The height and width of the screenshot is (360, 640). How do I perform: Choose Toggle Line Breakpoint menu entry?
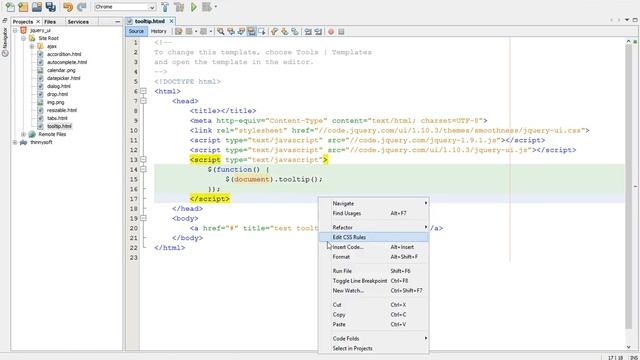click(373, 281)
